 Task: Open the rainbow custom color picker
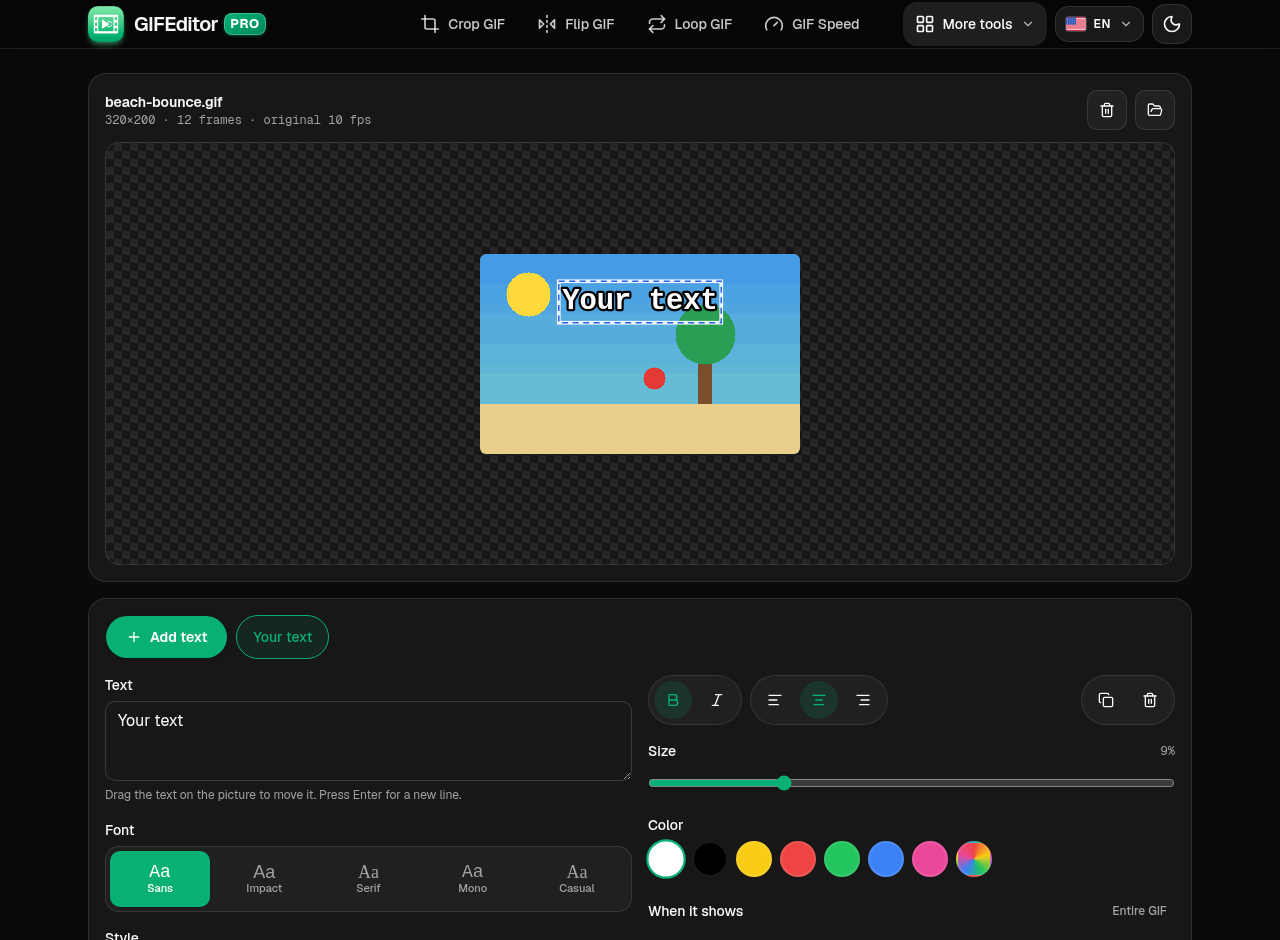click(974, 859)
